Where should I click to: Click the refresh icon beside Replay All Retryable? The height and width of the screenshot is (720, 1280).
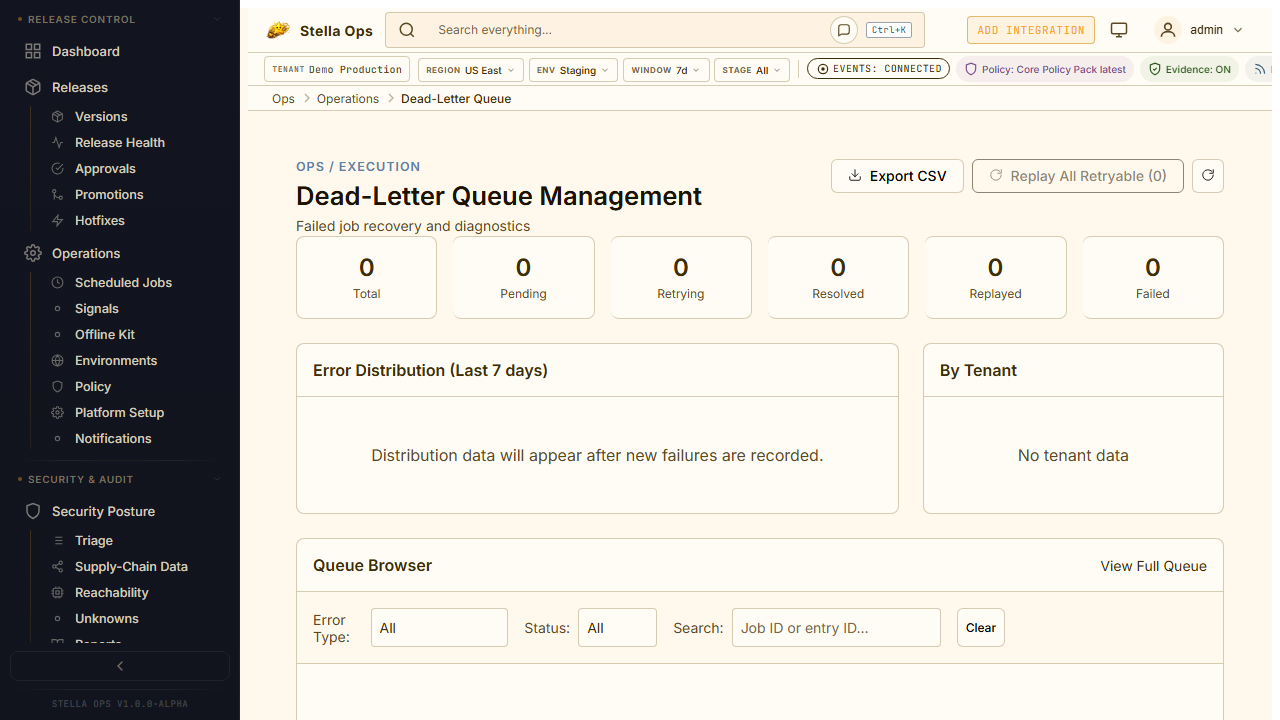(x=1208, y=176)
